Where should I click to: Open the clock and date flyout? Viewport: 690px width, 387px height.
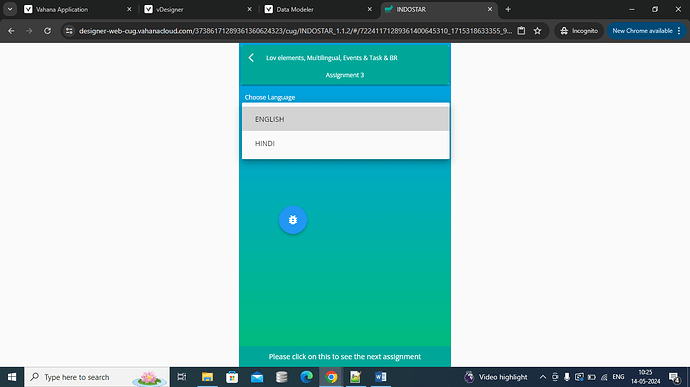[x=646, y=377]
